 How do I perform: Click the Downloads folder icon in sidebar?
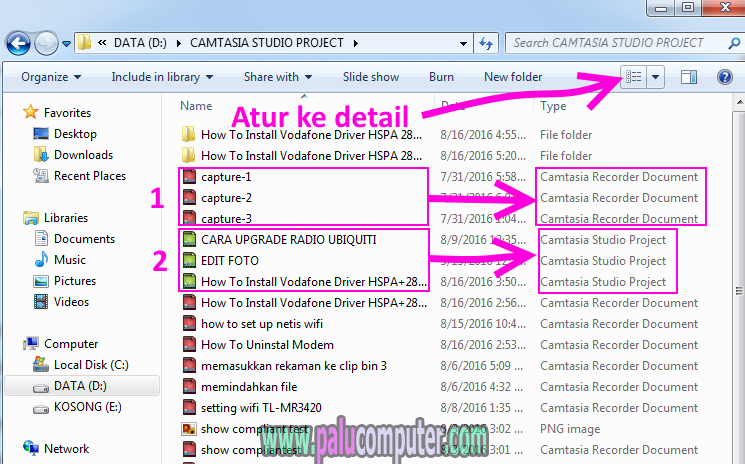pos(41,154)
